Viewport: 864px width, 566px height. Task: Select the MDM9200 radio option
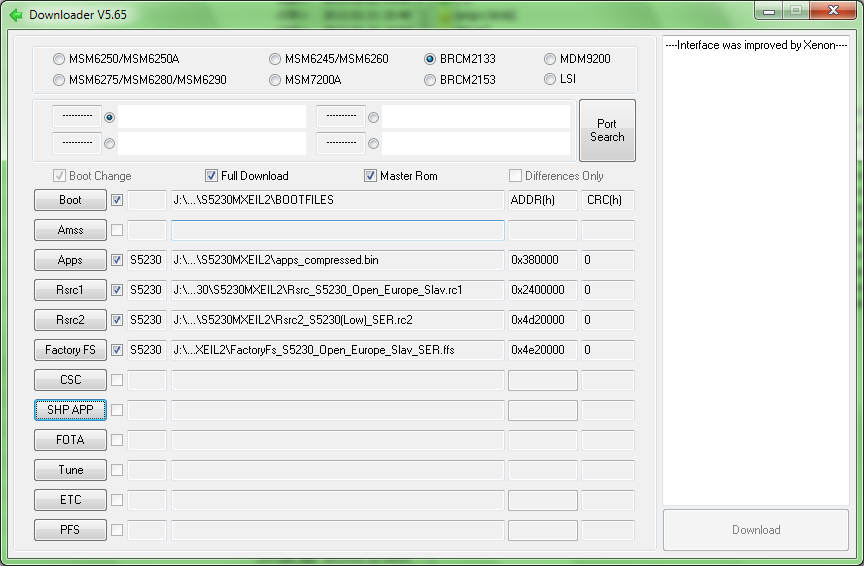[551, 59]
